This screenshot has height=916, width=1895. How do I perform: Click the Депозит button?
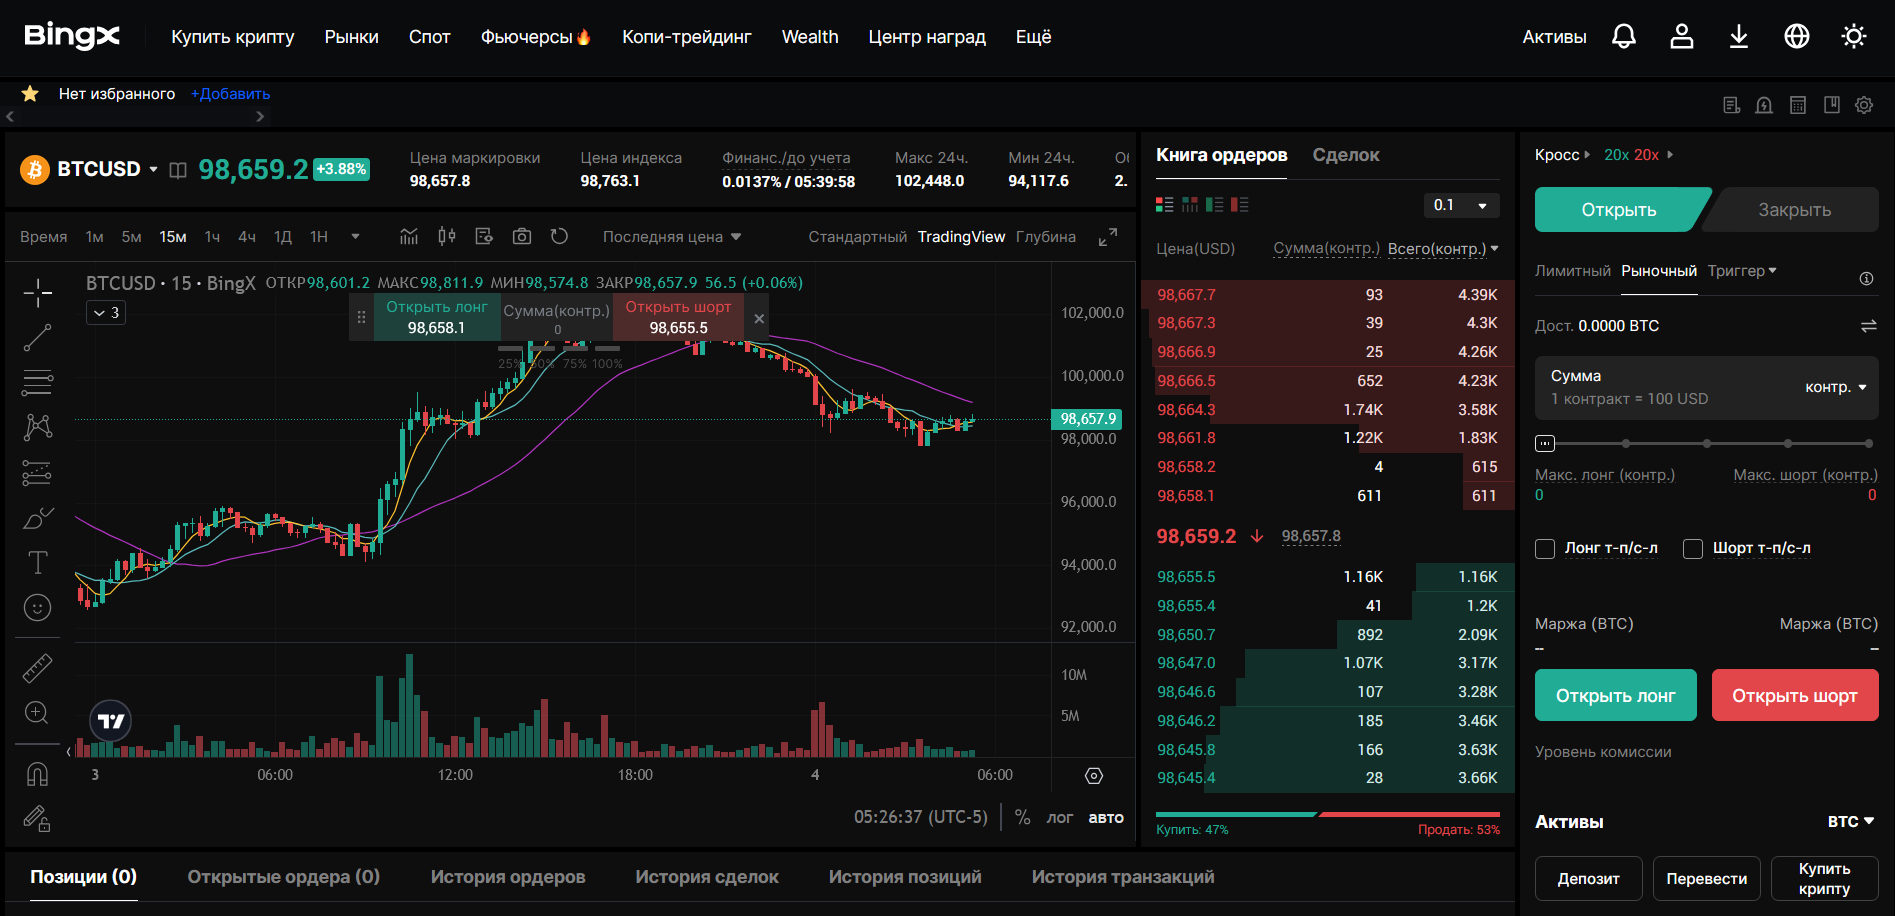[x=1588, y=878]
